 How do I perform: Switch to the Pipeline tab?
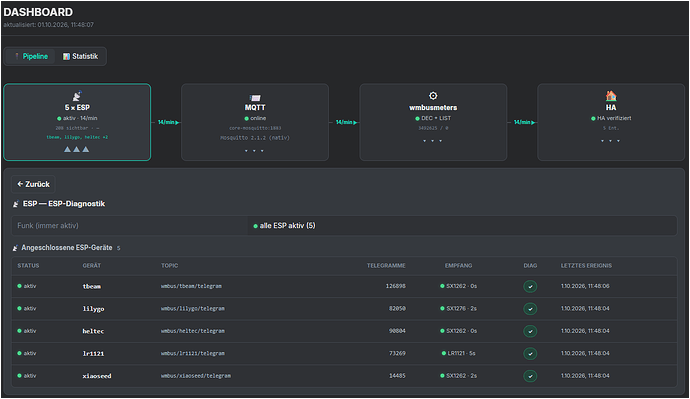pyautogui.click(x=30, y=56)
